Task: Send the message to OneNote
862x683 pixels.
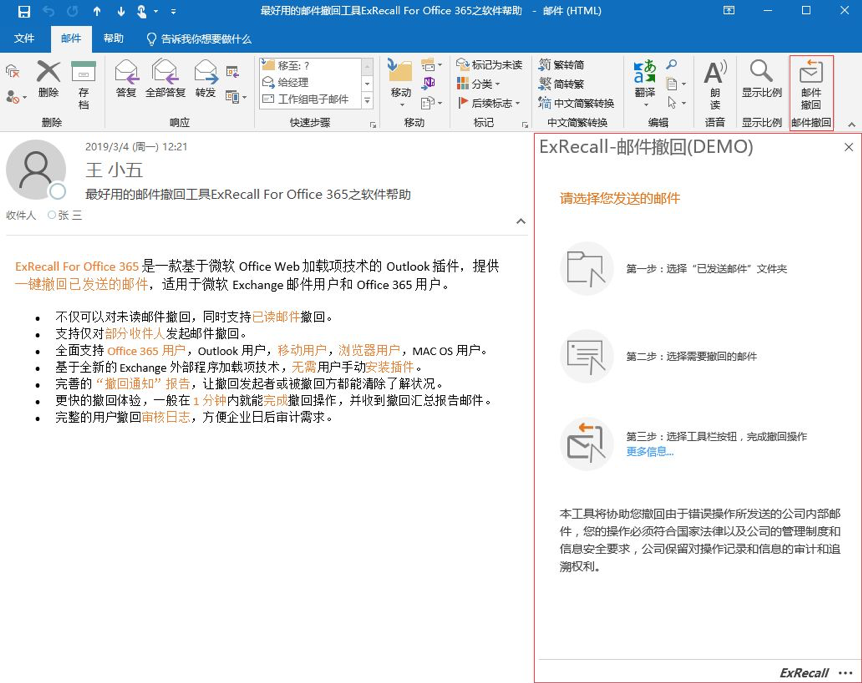Action: point(428,84)
